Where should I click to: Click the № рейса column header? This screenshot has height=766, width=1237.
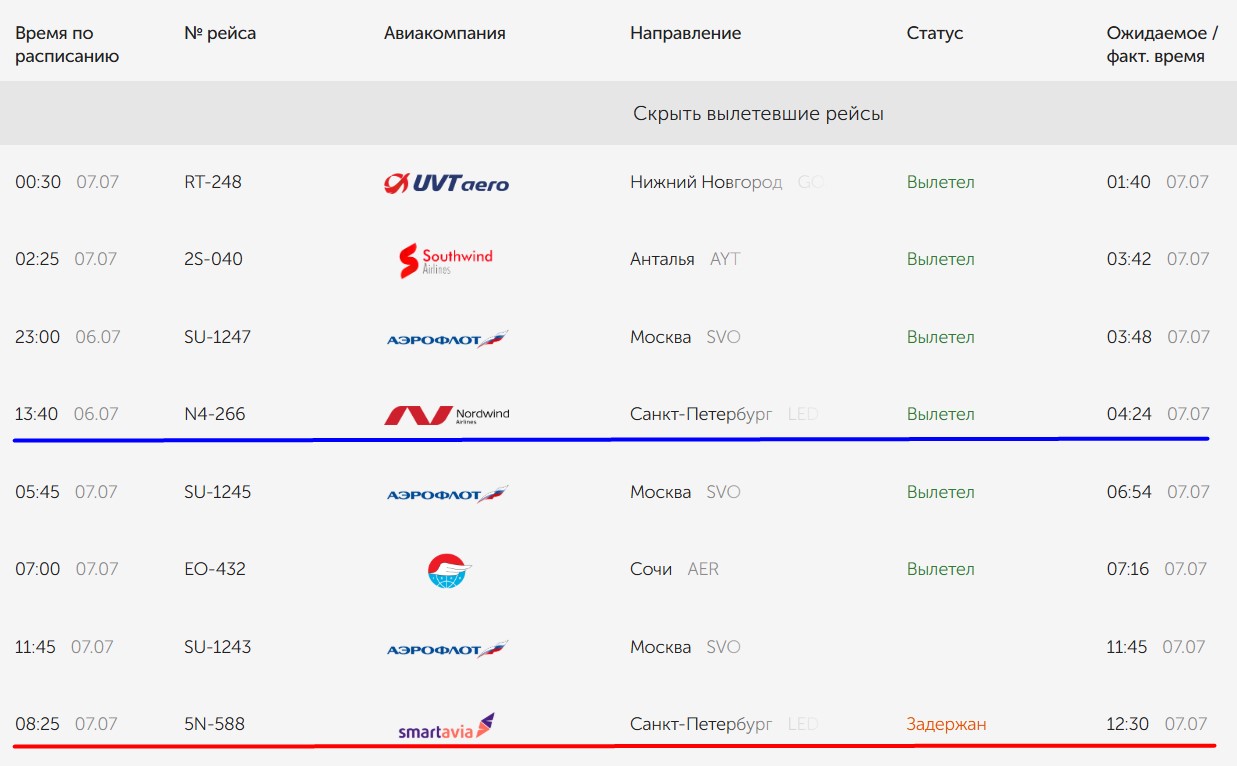click(220, 33)
